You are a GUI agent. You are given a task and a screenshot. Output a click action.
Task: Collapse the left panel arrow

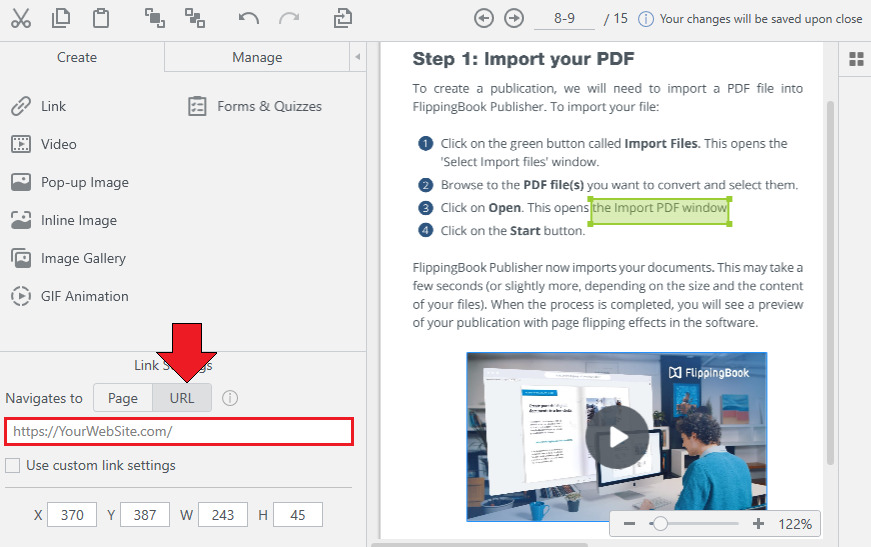click(x=358, y=57)
